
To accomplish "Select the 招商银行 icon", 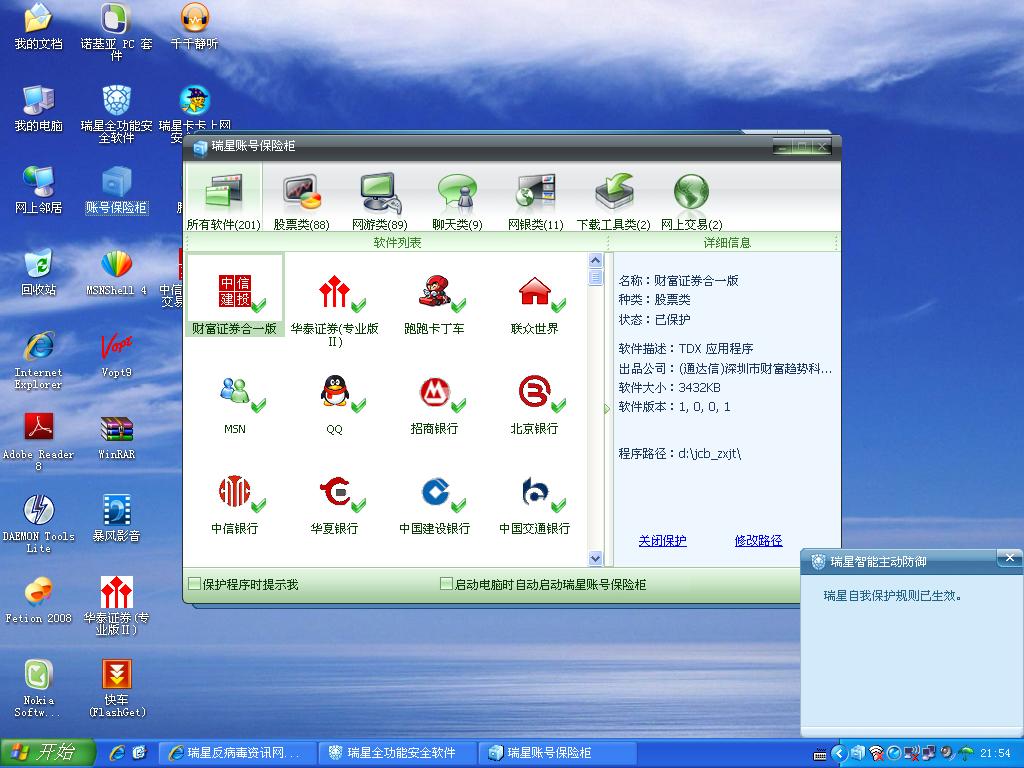I will [x=434, y=405].
